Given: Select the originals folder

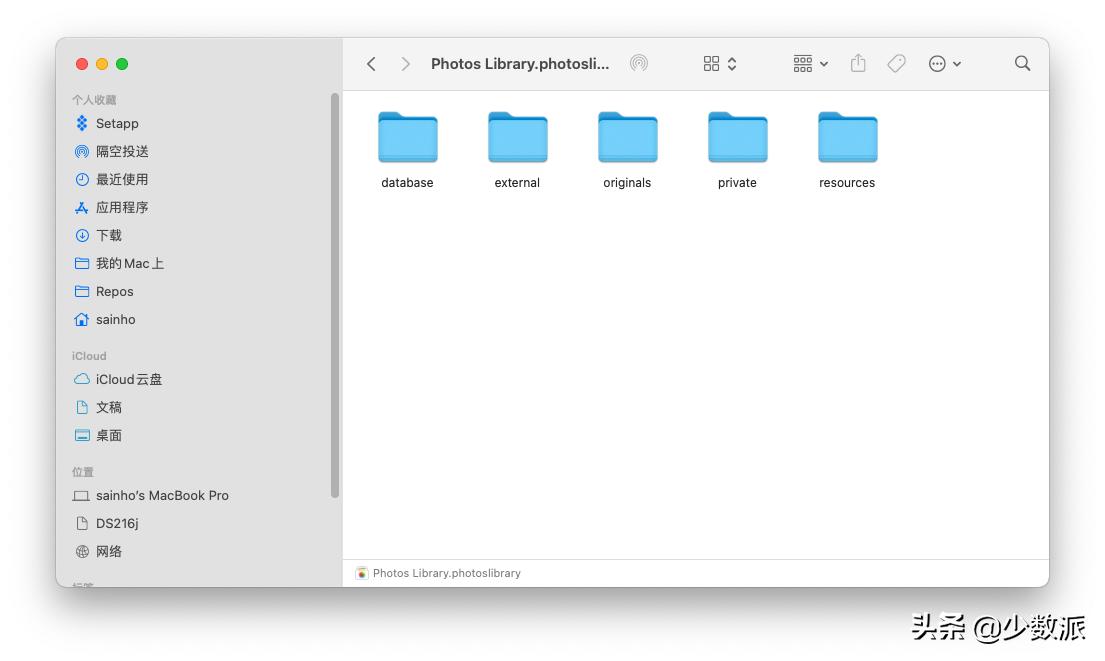Looking at the screenshot, I should (627, 151).
